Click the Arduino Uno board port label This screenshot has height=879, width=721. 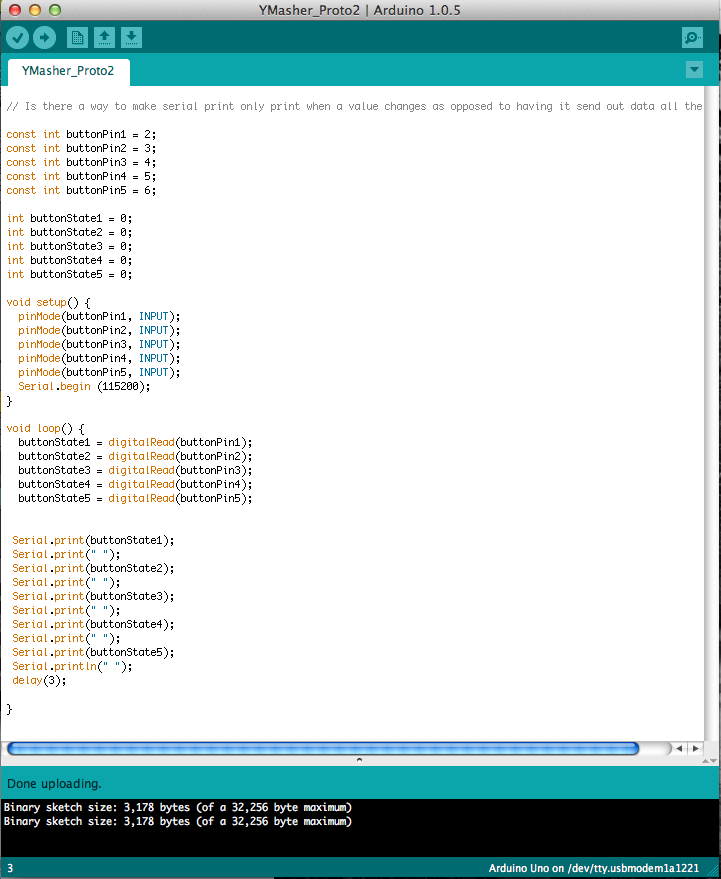593,868
